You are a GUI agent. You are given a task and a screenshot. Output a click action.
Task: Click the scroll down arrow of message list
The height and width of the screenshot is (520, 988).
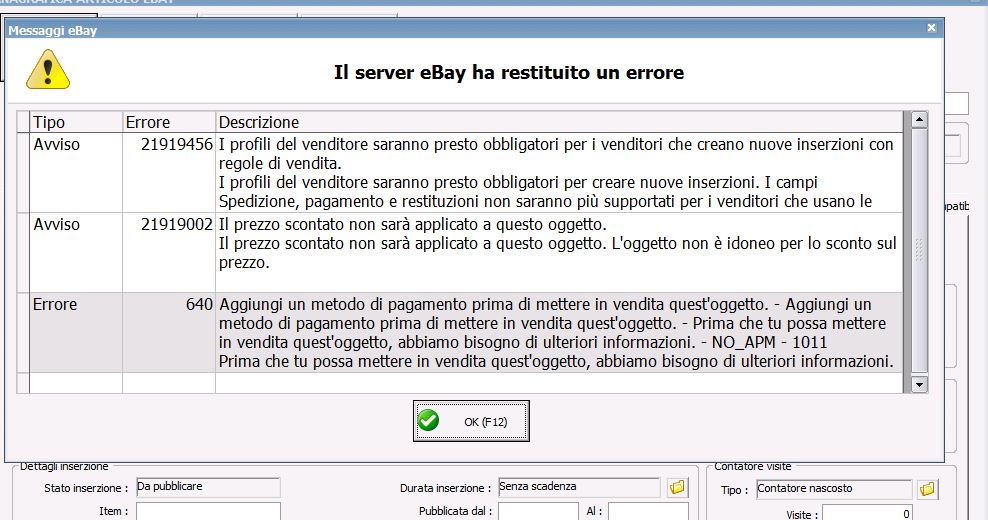(x=919, y=384)
